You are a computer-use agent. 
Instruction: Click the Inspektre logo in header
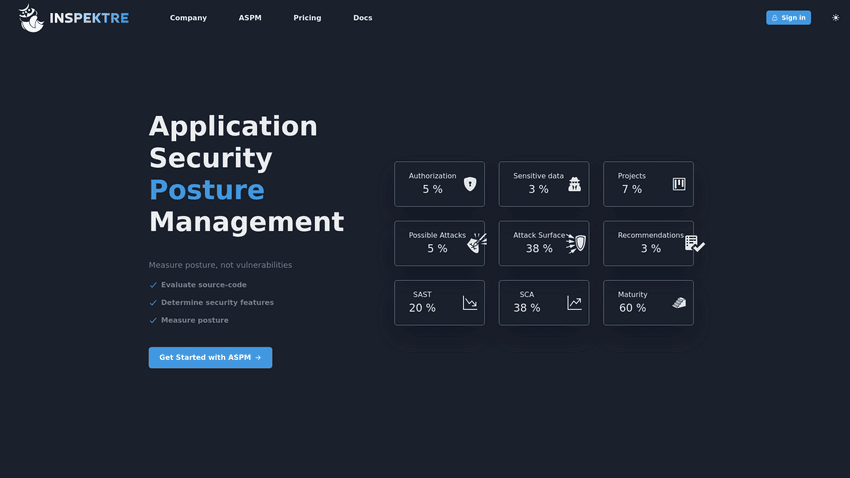(74, 18)
